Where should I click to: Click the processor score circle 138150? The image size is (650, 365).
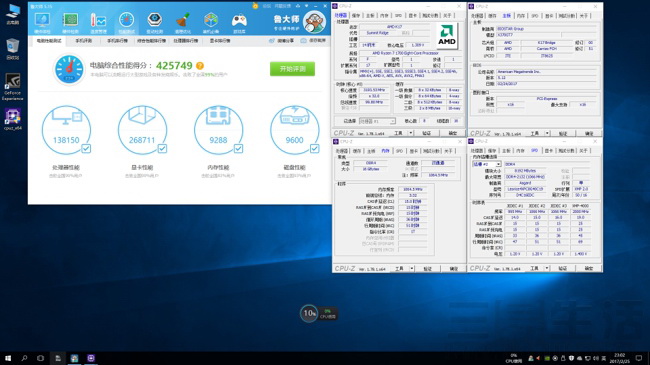click(x=66, y=130)
